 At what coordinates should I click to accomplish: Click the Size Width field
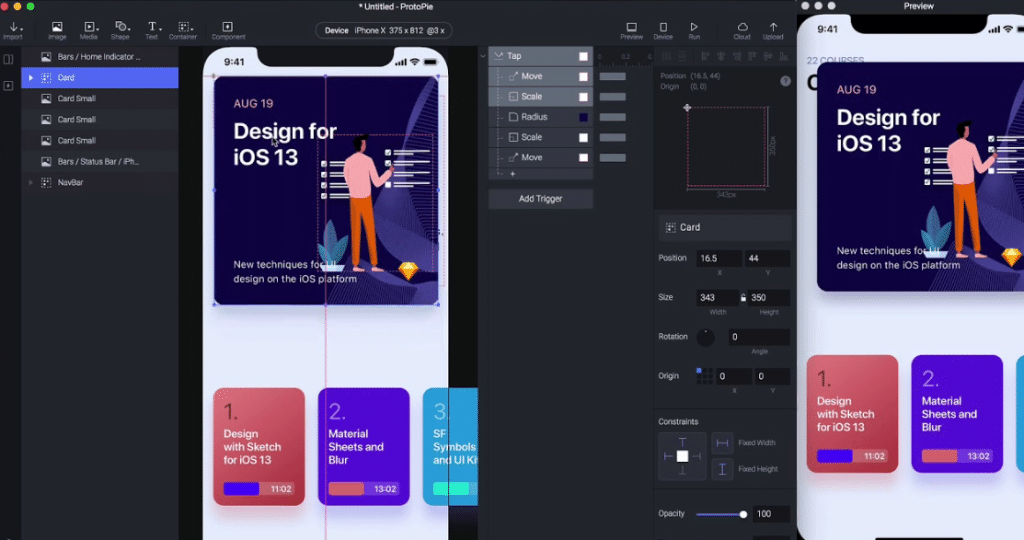[717, 298]
